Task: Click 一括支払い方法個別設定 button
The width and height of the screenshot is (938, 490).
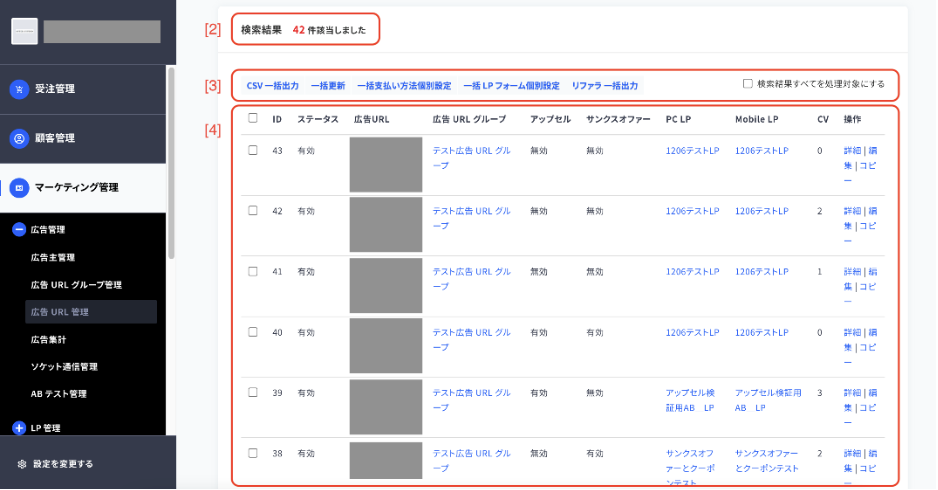Action: click(404, 86)
